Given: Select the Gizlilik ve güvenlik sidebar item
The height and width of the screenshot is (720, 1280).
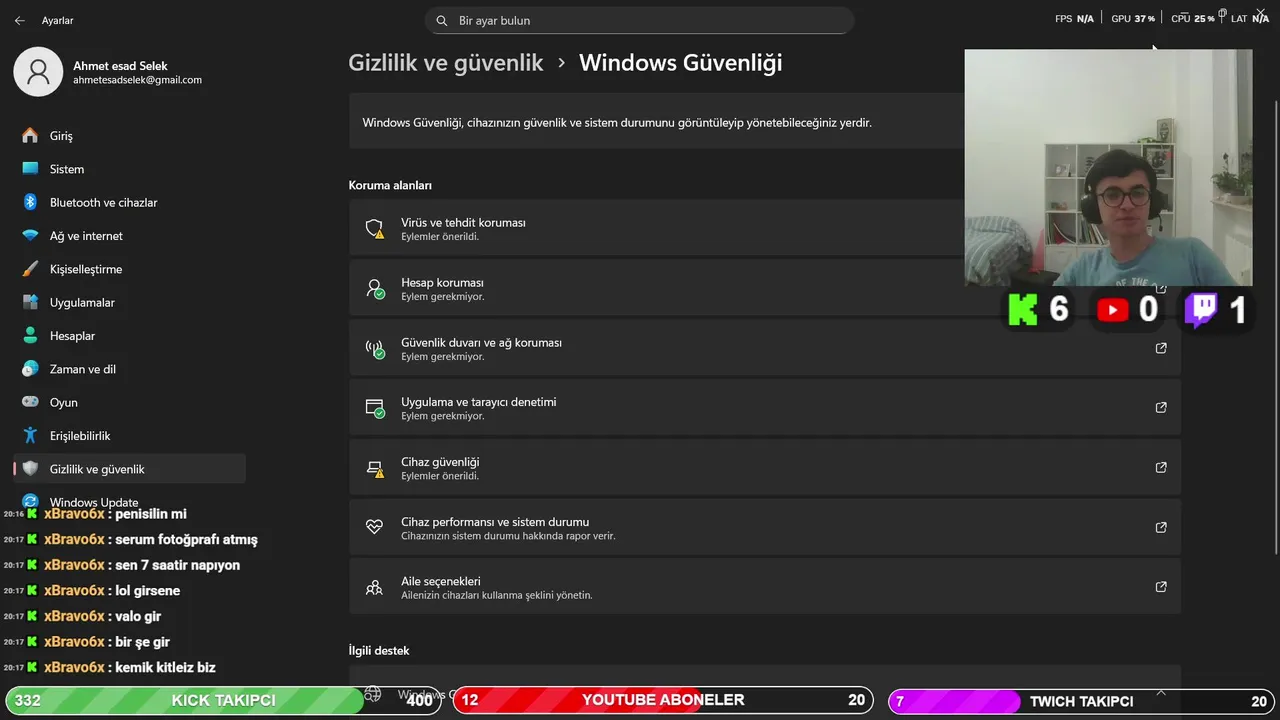Looking at the screenshot, I should click(x=129, y=469).
